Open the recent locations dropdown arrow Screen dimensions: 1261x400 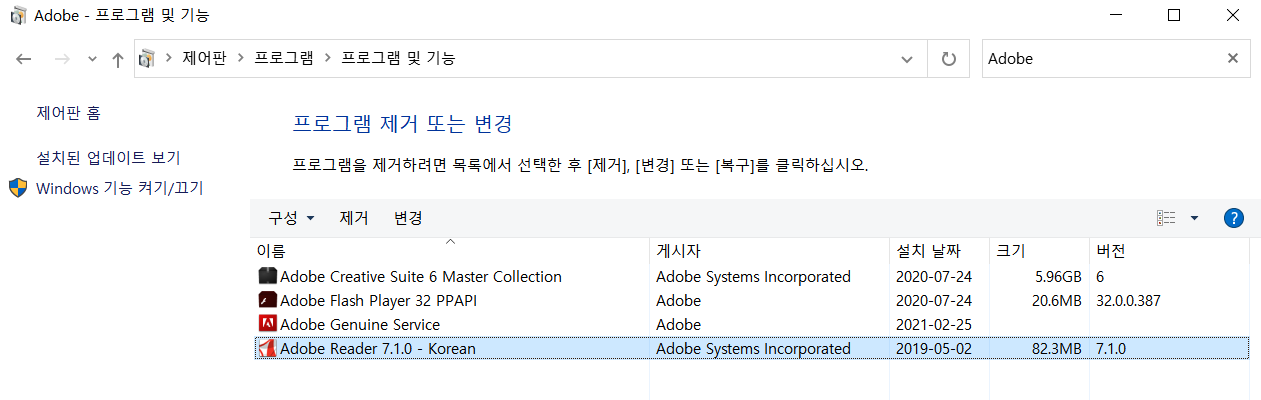tap(93, 59)
